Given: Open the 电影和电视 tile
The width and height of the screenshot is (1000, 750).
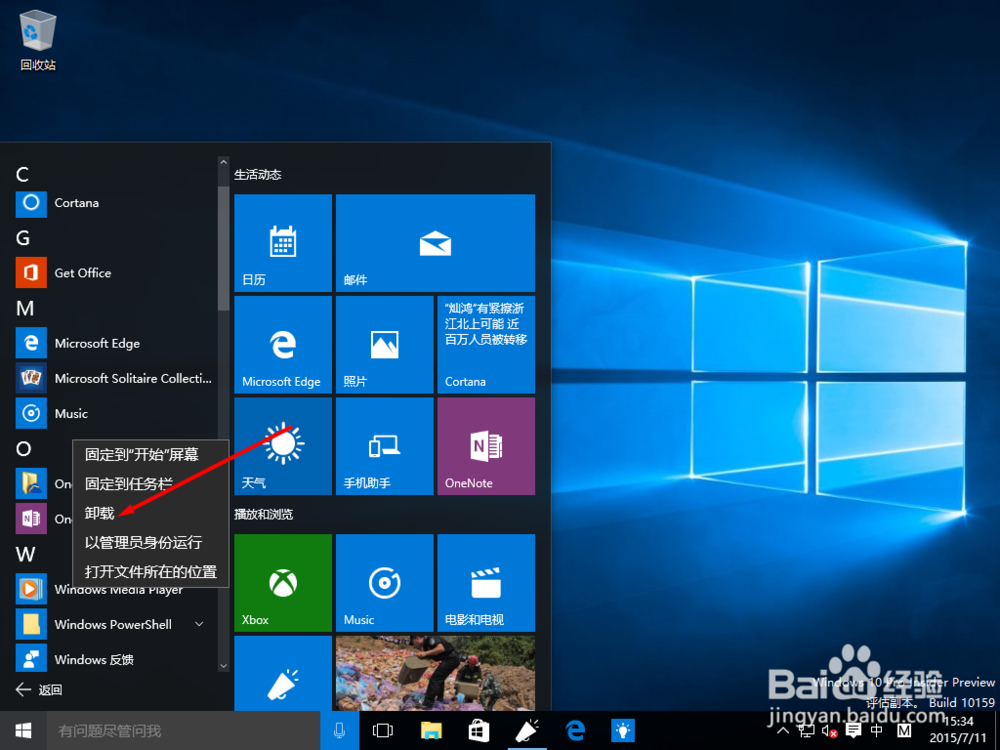Looking at the screenshot, I should [486, 583].
